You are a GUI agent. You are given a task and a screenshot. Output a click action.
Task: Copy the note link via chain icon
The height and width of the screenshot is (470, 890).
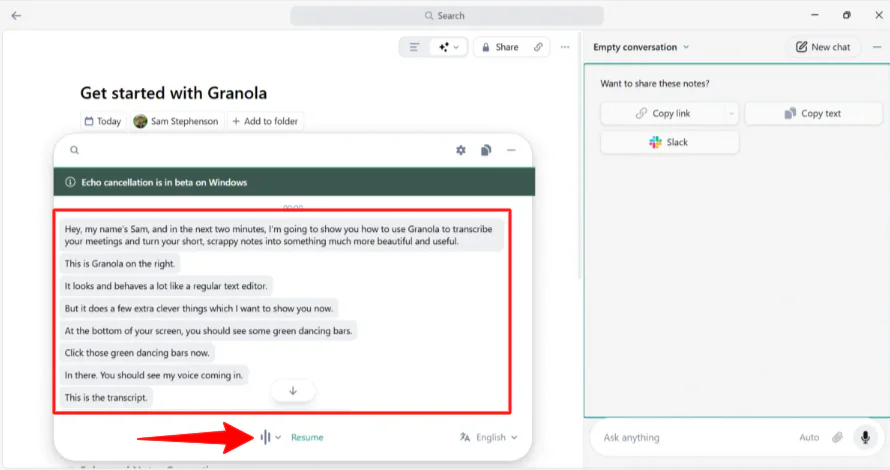(x=538, y=47)
